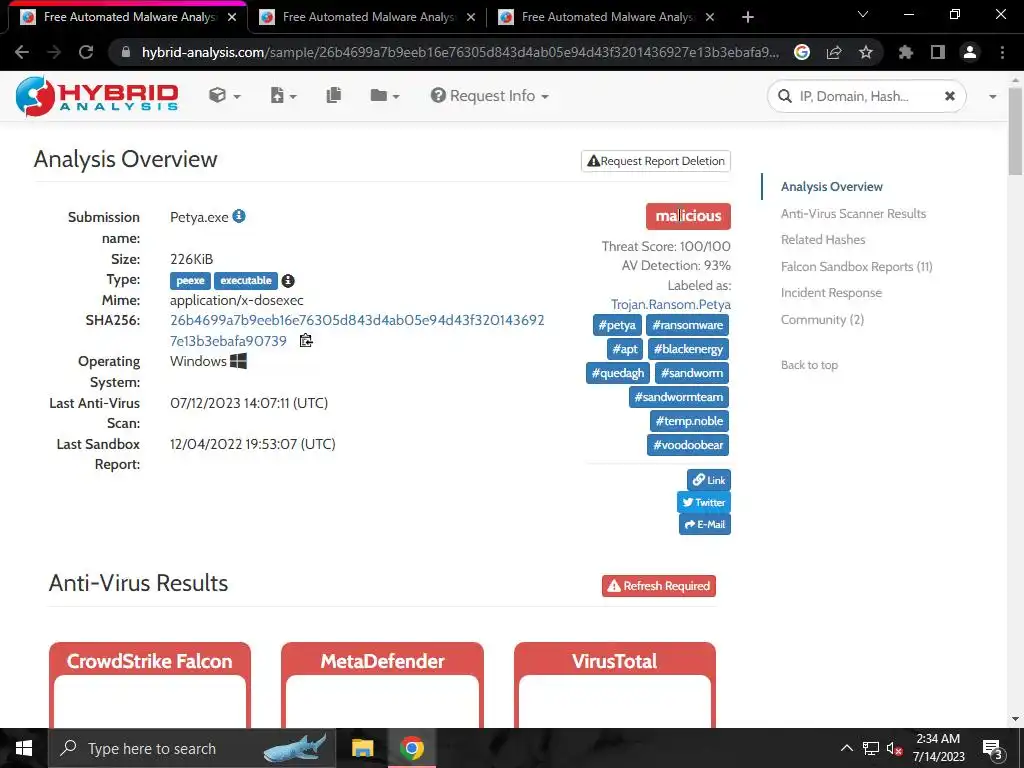Close the first browser tab
This screenshot has height=768, width=1024.
[x=232, y=18]
